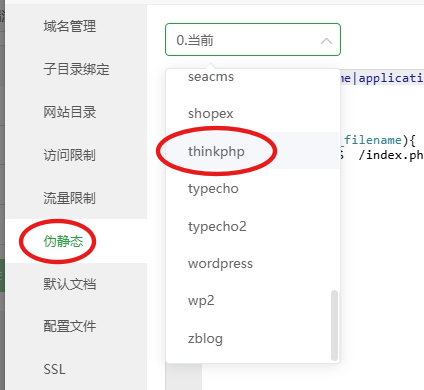Click the chevron arrow in the template selector
The height and width of the screenshot is (390, 424).
tap(326, 41)
